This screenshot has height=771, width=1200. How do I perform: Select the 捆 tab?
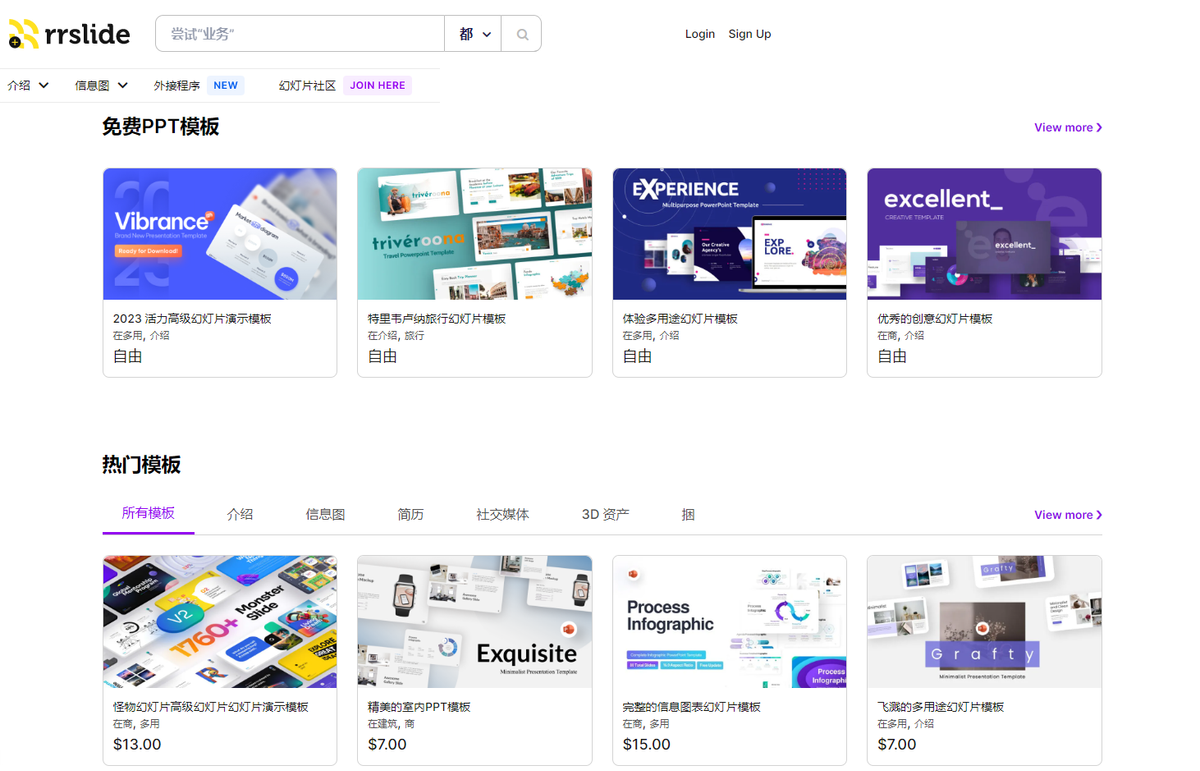[x=688, y=515]
